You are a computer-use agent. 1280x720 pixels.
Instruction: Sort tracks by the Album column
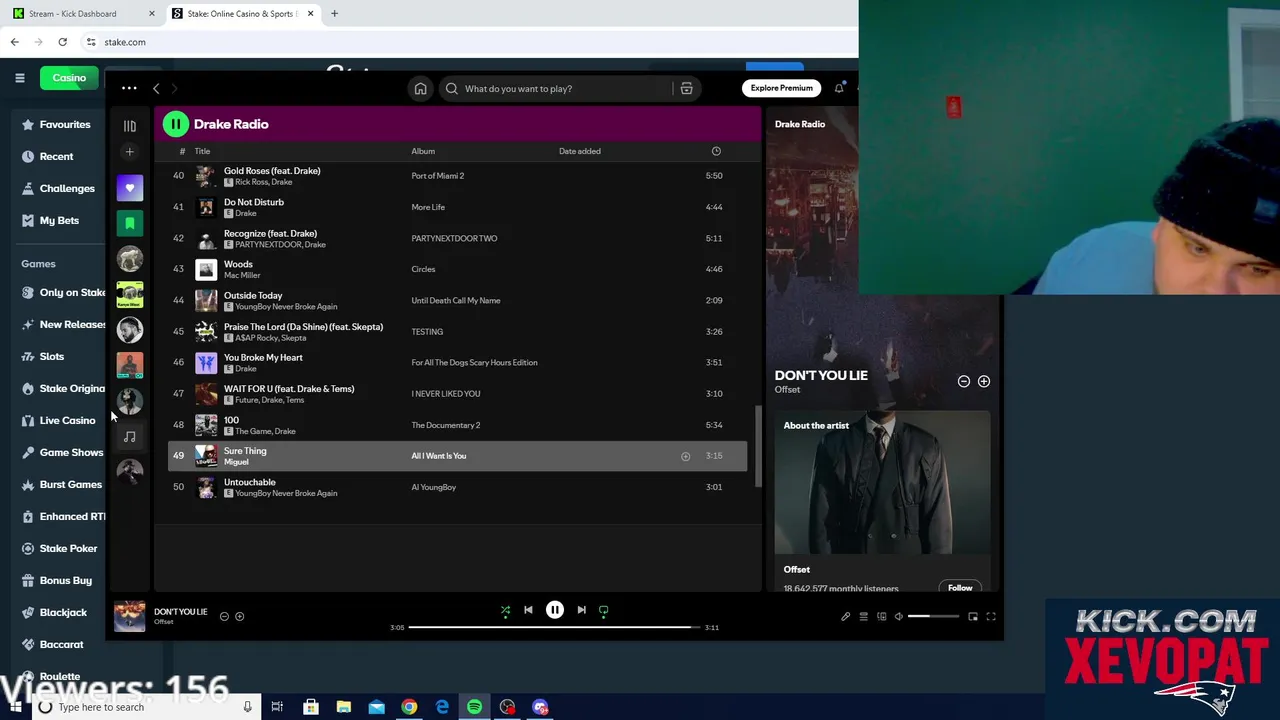pos(423,151)
